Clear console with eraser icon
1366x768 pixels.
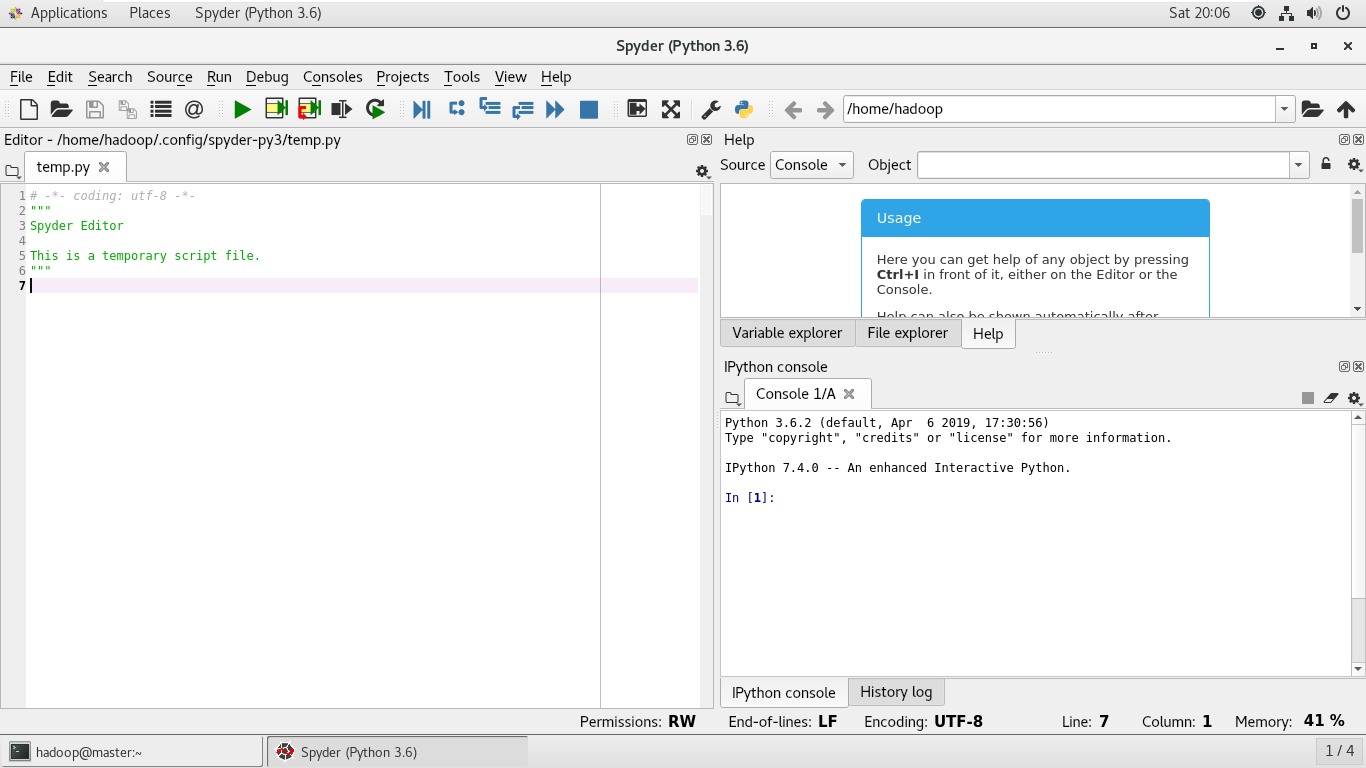1331,398
